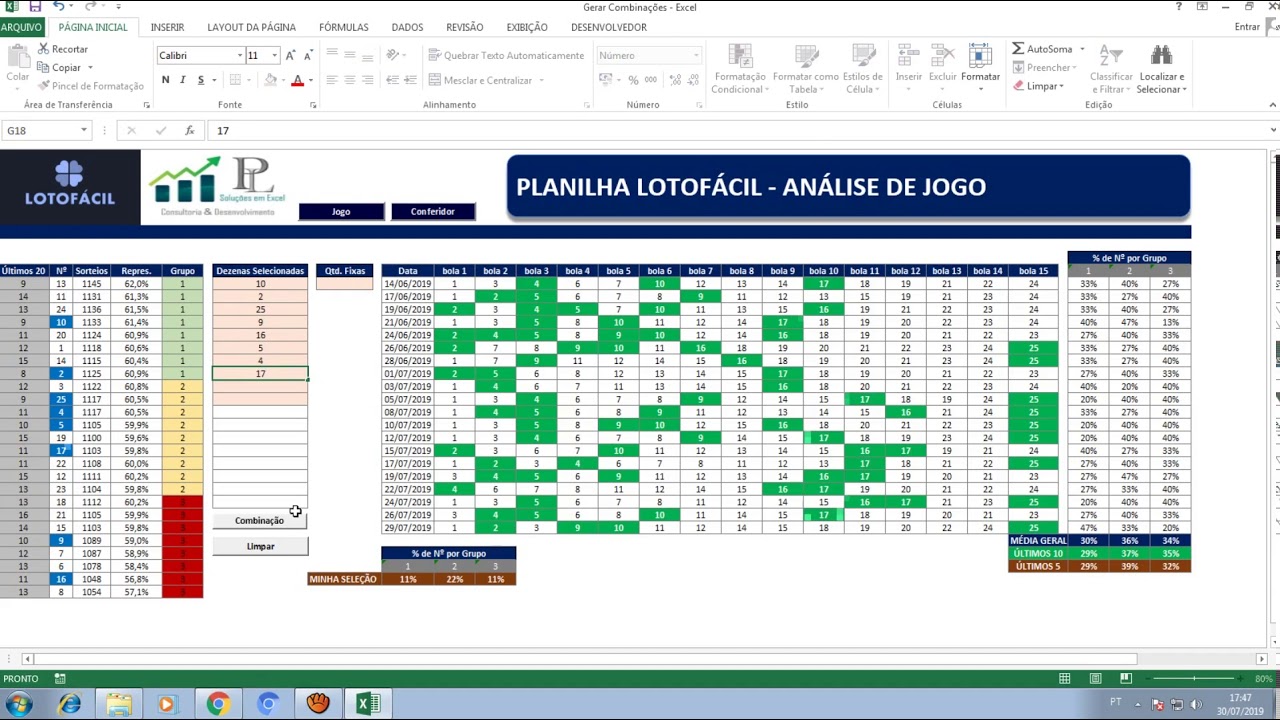Image resolution: width=1280 pixels, height=720 pixels.
Task: Toggle bottom vertical alignment
Action: (368, 55)
